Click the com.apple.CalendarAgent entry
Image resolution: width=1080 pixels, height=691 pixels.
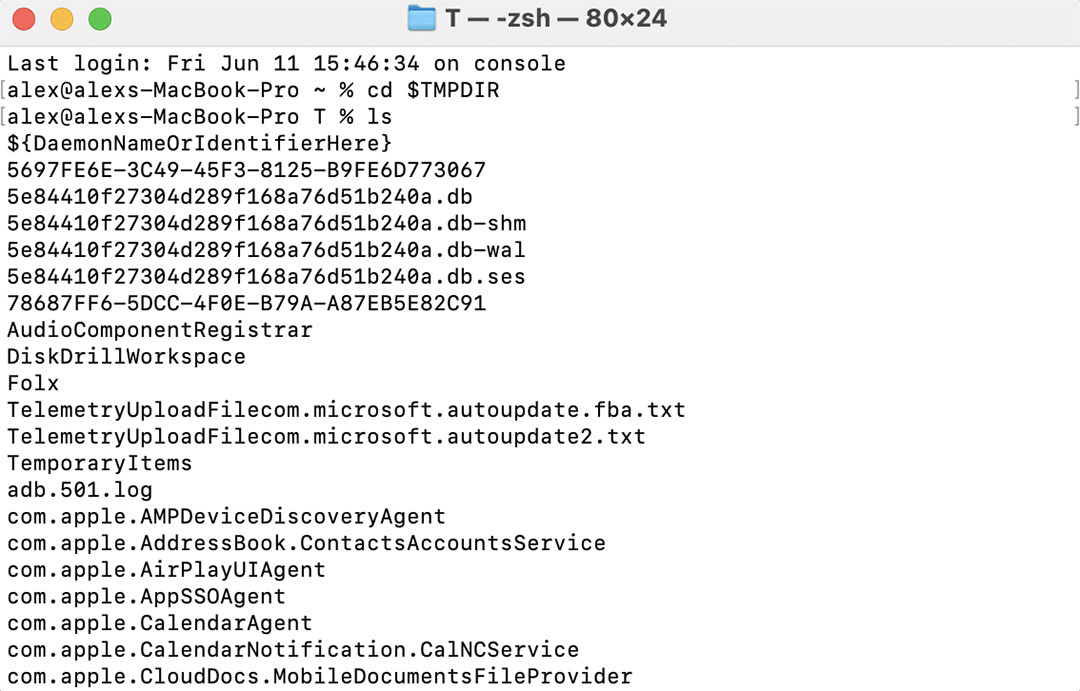(159, 623)
